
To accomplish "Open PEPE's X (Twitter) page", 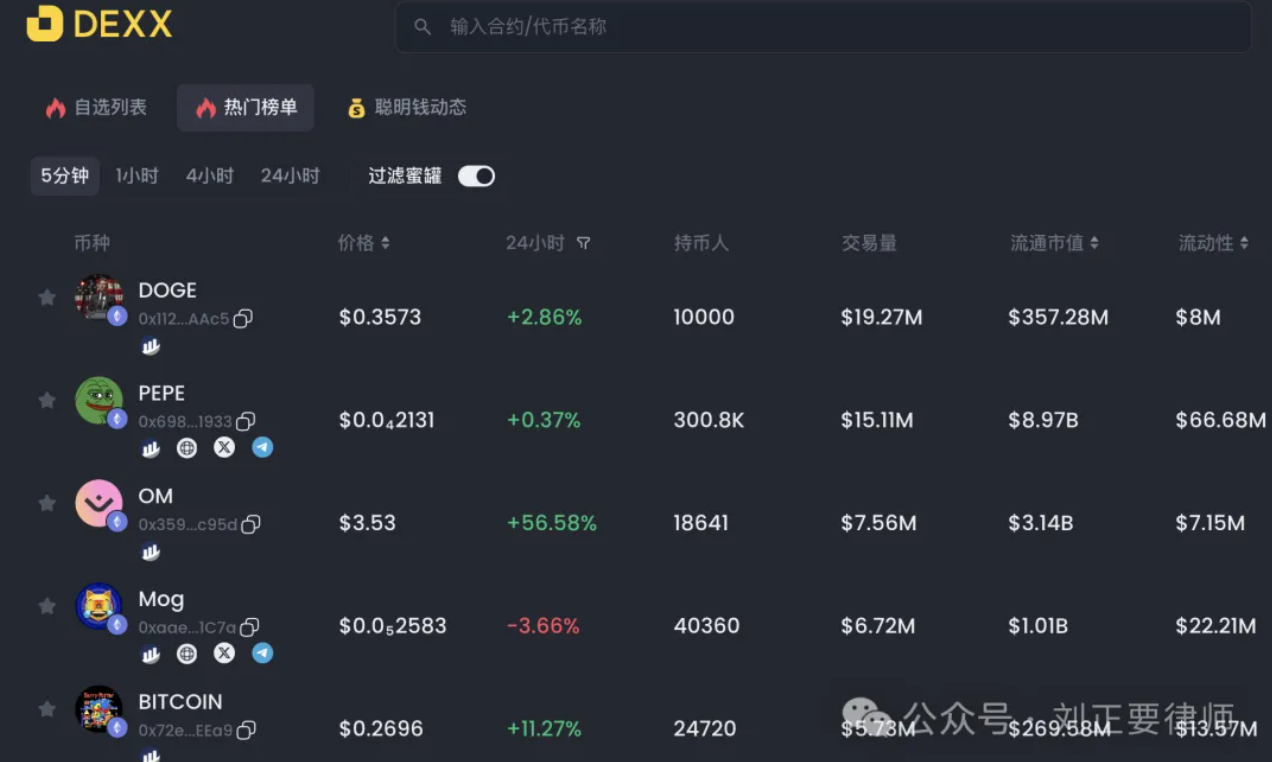I will [224, 447].
